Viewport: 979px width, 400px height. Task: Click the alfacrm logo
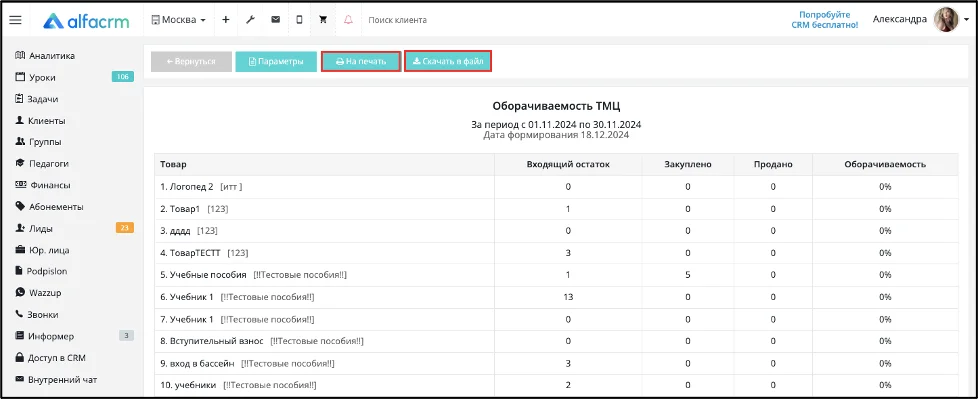[86, 21]
